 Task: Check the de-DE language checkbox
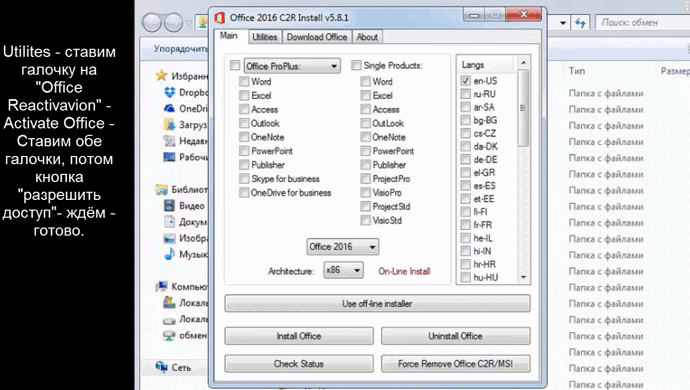click(x=466, y=159)
